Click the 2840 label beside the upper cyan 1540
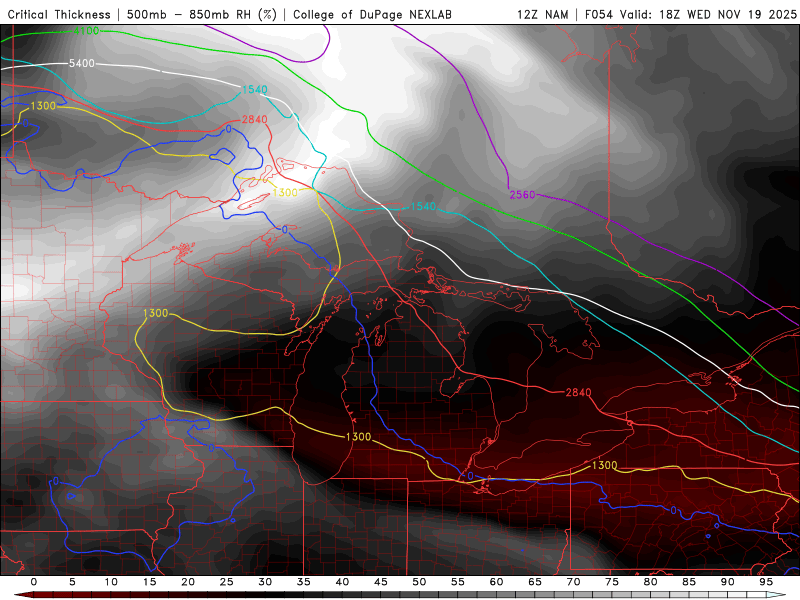The width and height of the screenshot is (800, 600). (x=255, y=119)
